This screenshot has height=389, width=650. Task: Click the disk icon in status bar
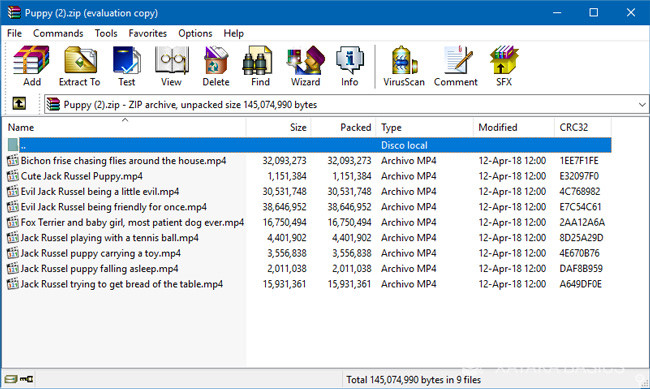tap(11, 379)
